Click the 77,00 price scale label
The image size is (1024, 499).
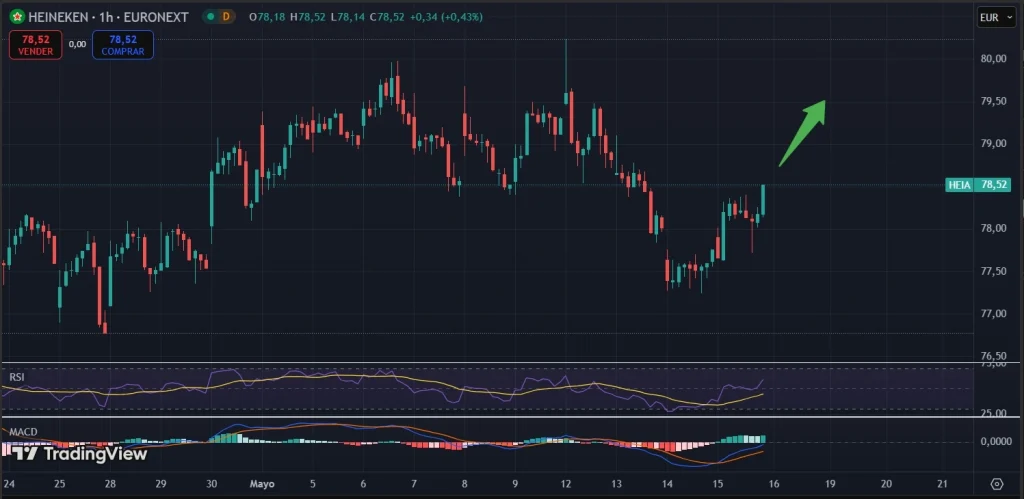pos(993,314)
